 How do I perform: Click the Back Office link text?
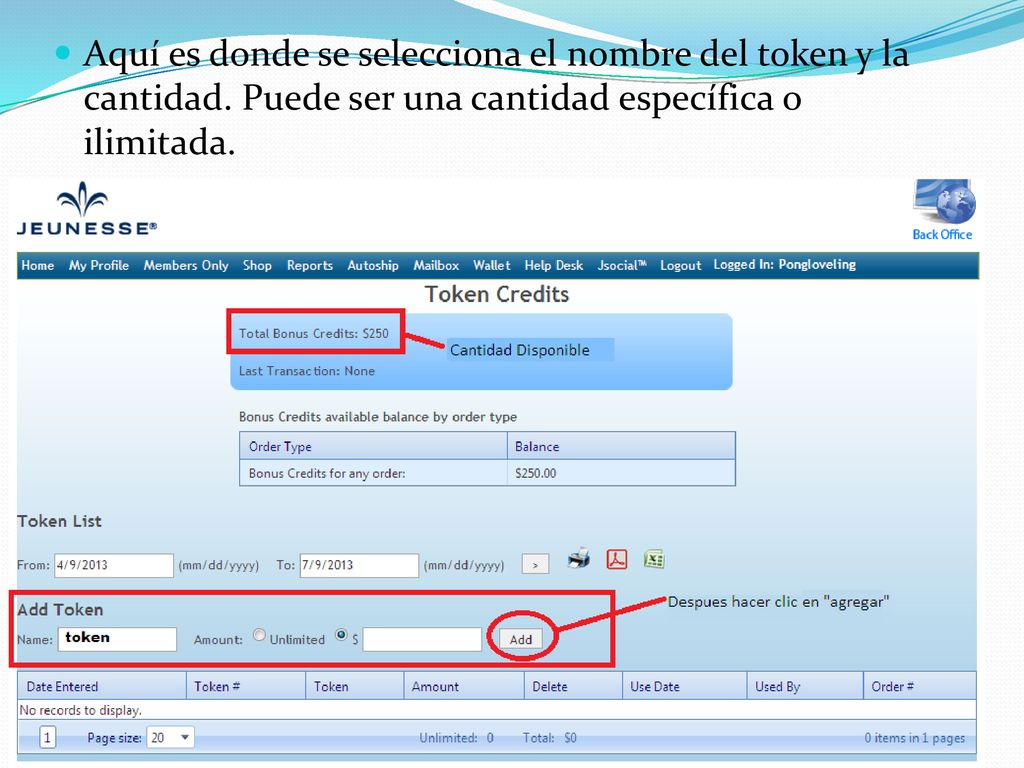tap(942, 234)
